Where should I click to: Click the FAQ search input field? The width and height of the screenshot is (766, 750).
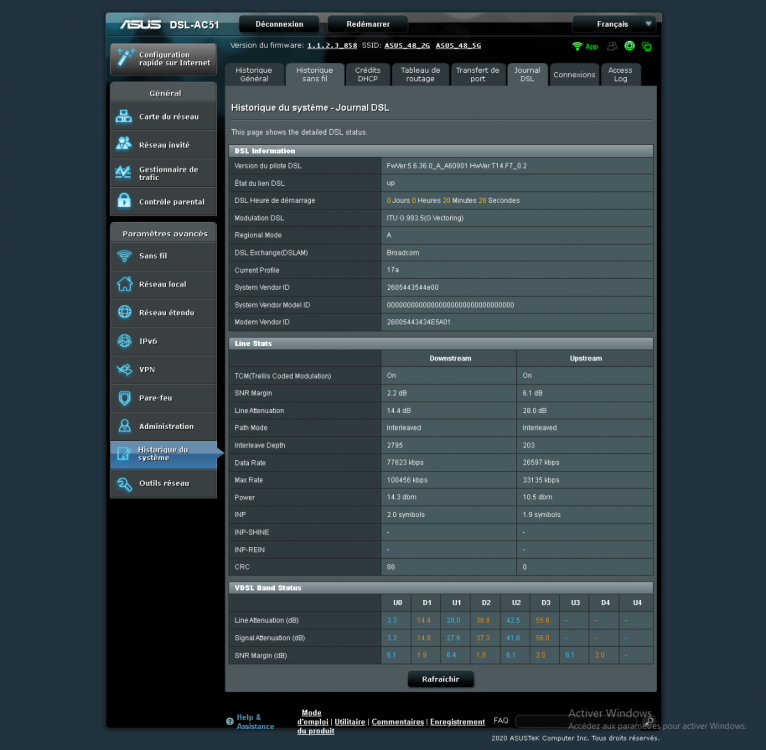point(576,721)
